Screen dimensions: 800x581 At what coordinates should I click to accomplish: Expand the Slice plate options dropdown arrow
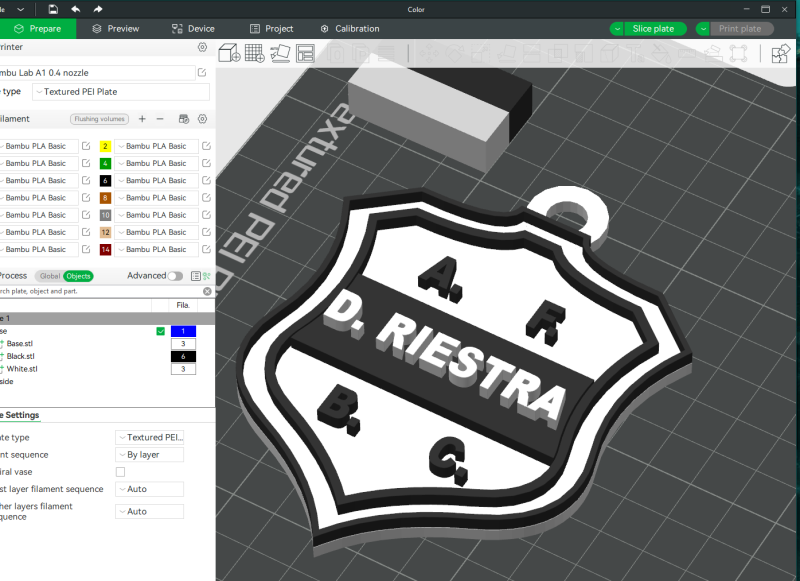617,29
